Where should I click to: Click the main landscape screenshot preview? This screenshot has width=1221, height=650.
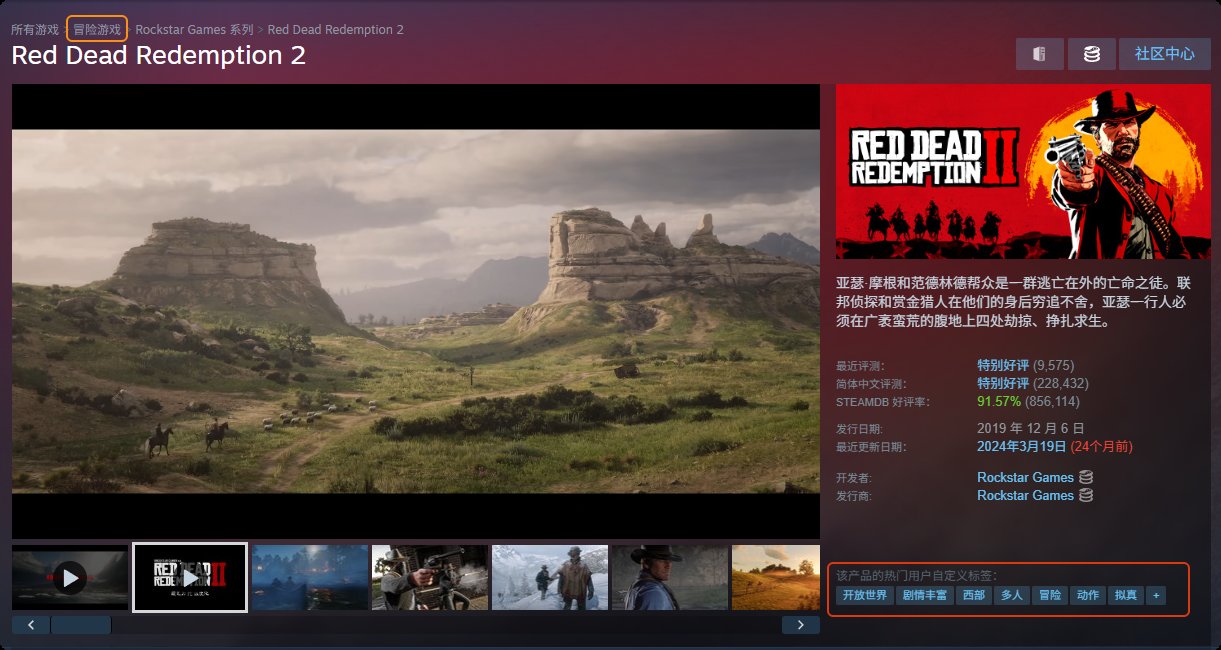pos(416,311)
